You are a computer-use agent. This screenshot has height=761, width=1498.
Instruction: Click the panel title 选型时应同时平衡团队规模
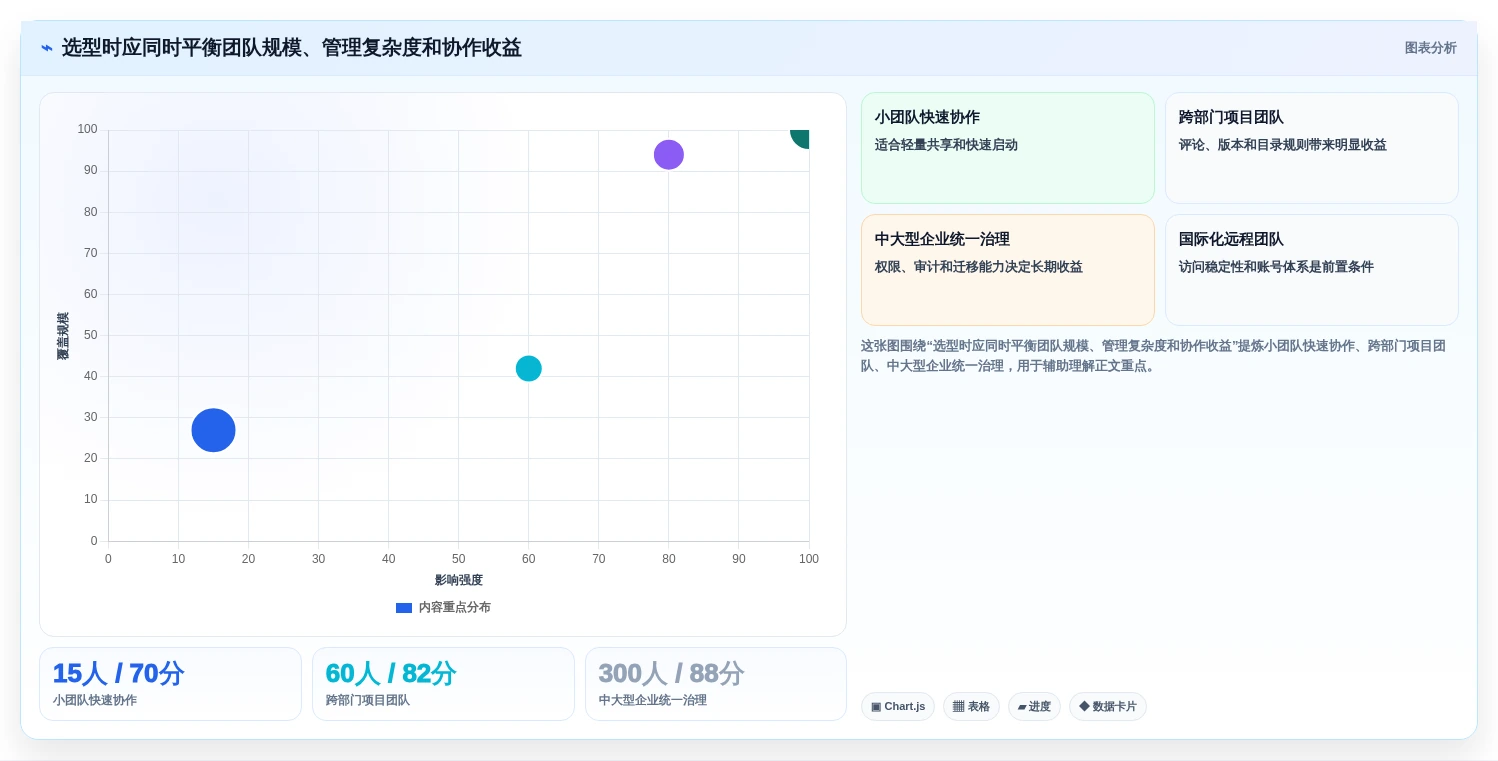(291, 48)
